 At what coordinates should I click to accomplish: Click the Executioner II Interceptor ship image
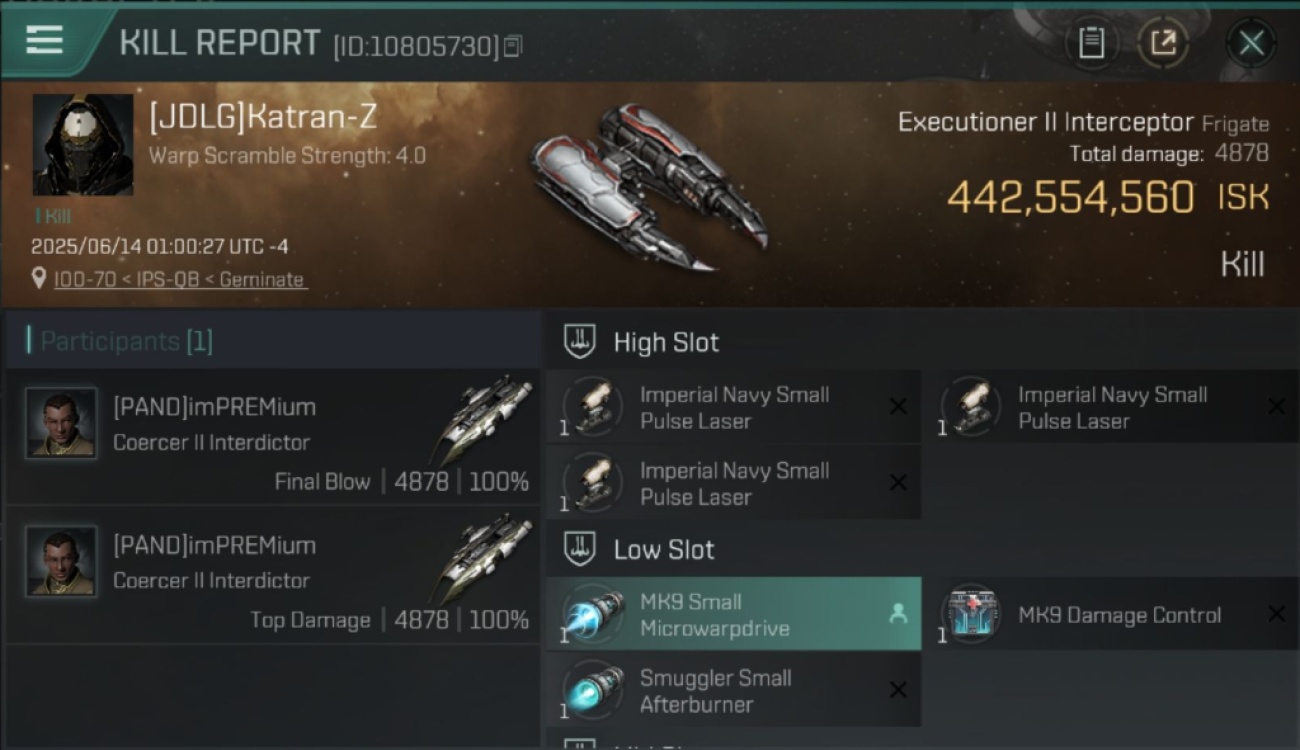650,187
